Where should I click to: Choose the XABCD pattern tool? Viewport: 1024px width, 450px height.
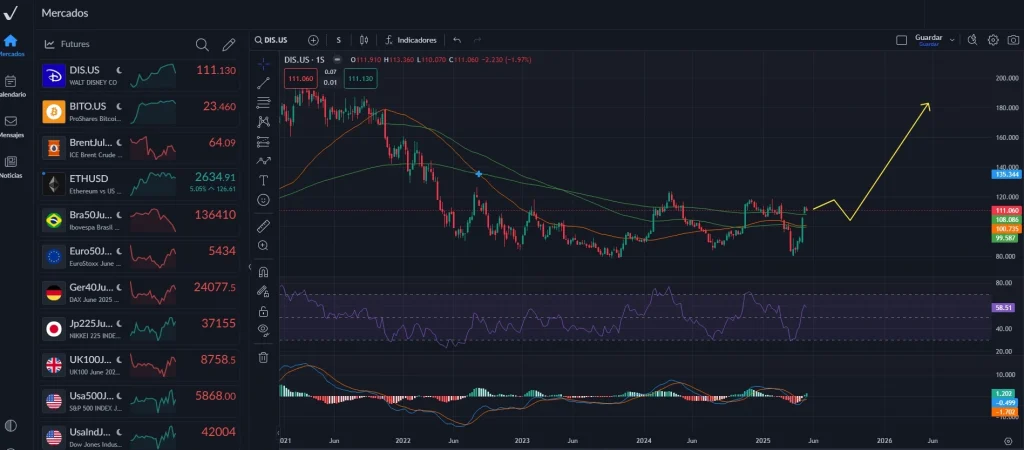click(263, 121)
